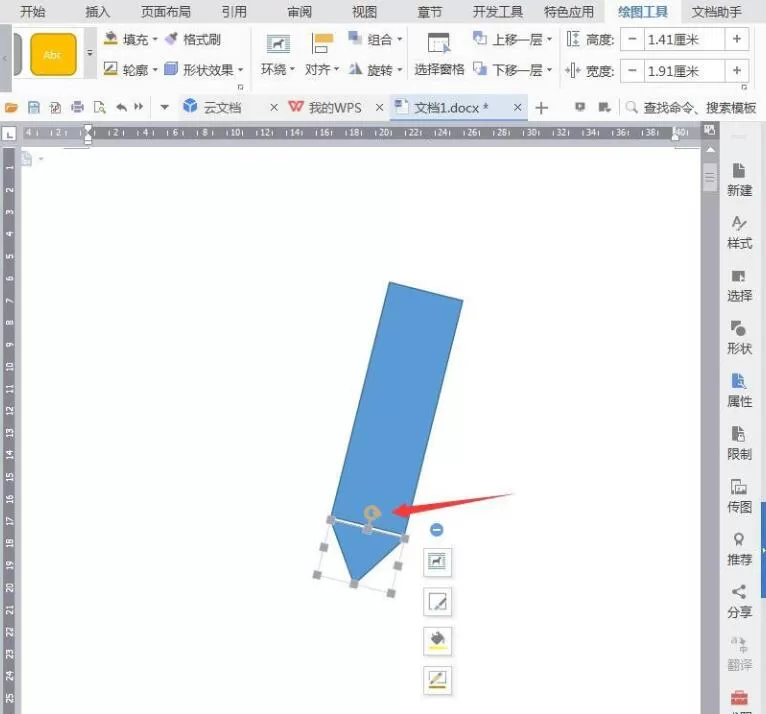
Task: Click 下移一层 send backward
Action: point(513,70)
